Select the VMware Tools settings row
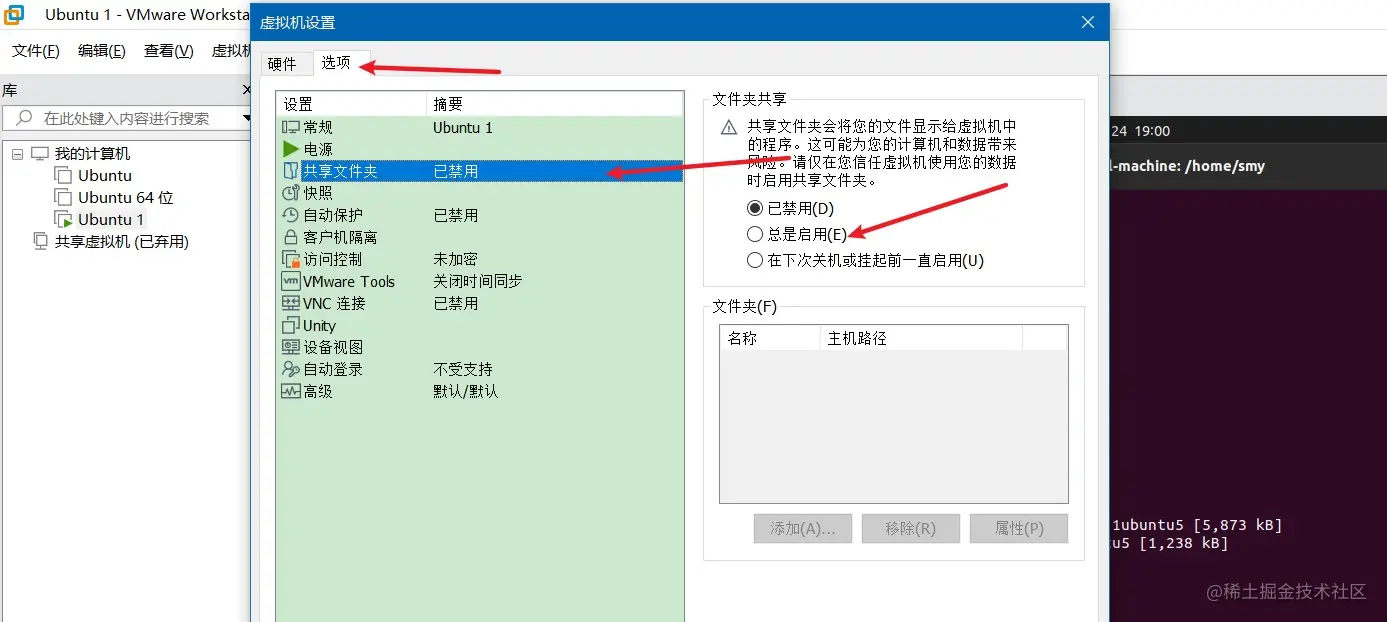The width and height of the screenshot is (1387, 622). coord(480,281)
